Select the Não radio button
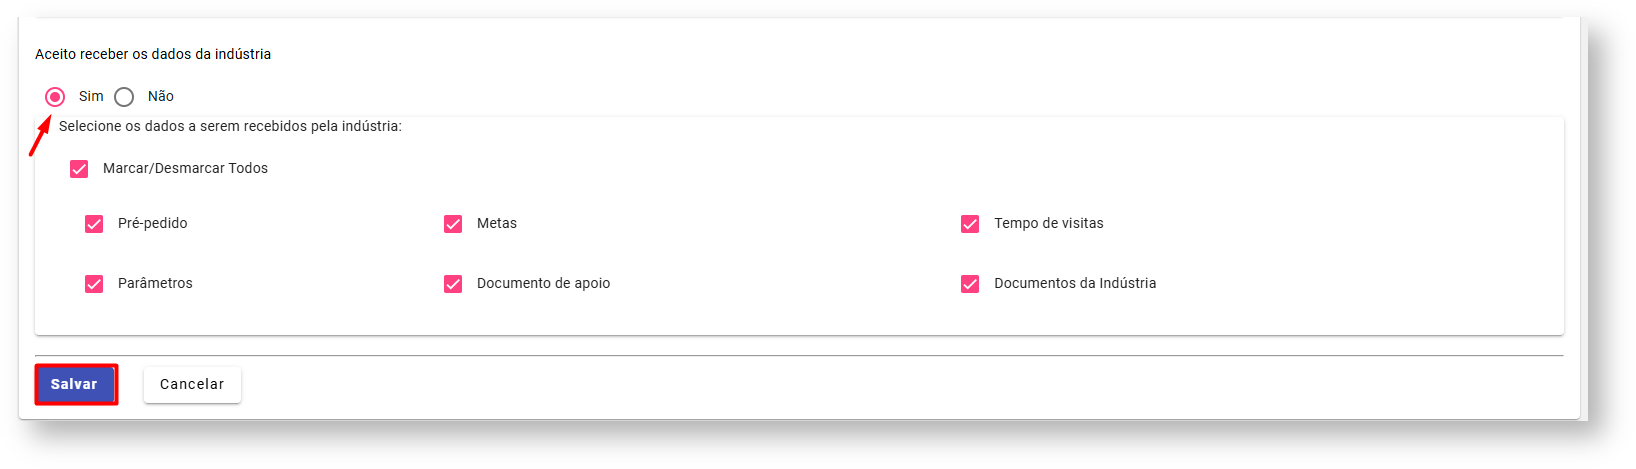 click(x=124, y=97)
